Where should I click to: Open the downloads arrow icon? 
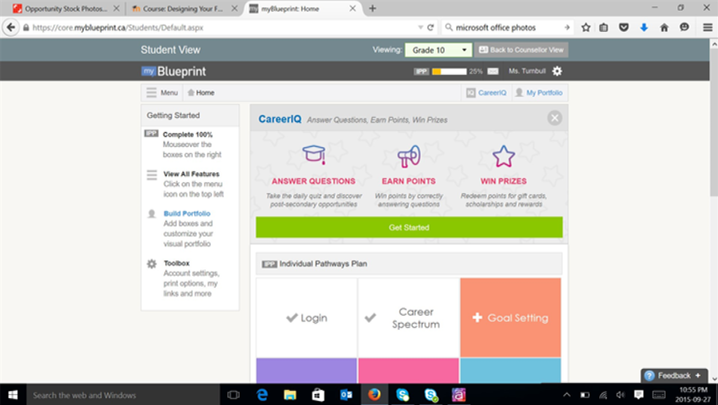click(x=644, y=27)
